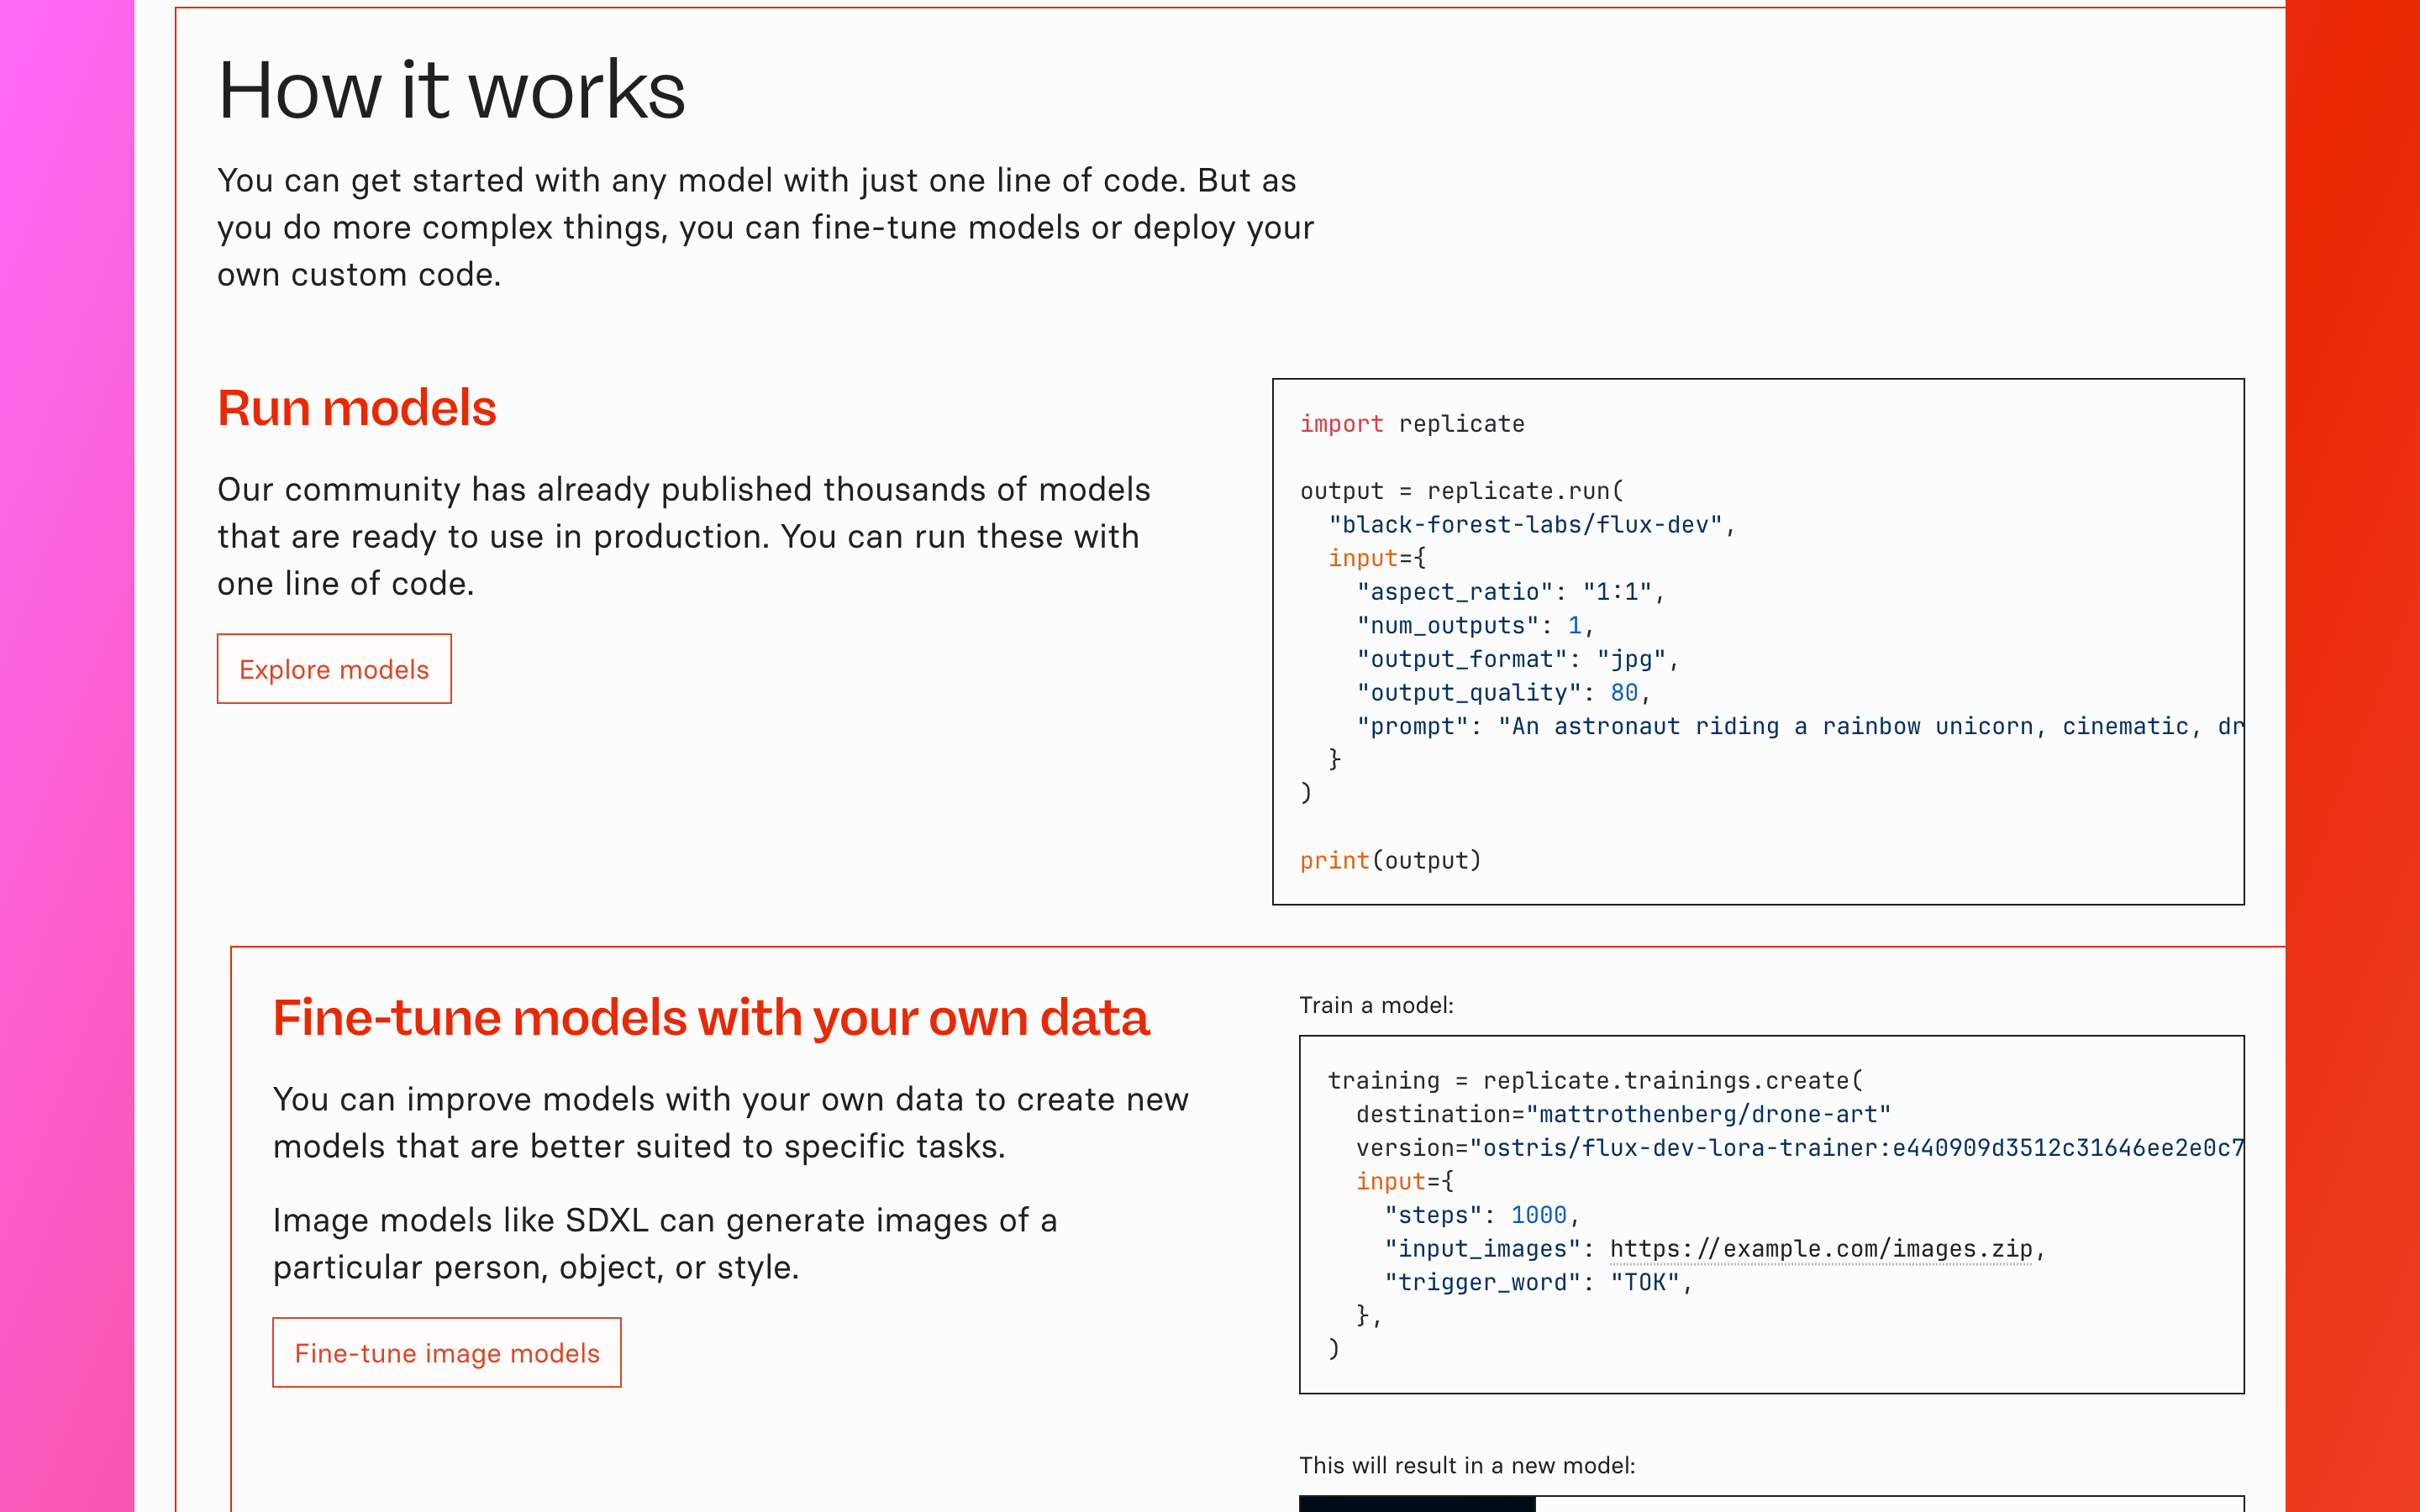Click the Explore models button

pyautogui.click(x=334, y=669)
